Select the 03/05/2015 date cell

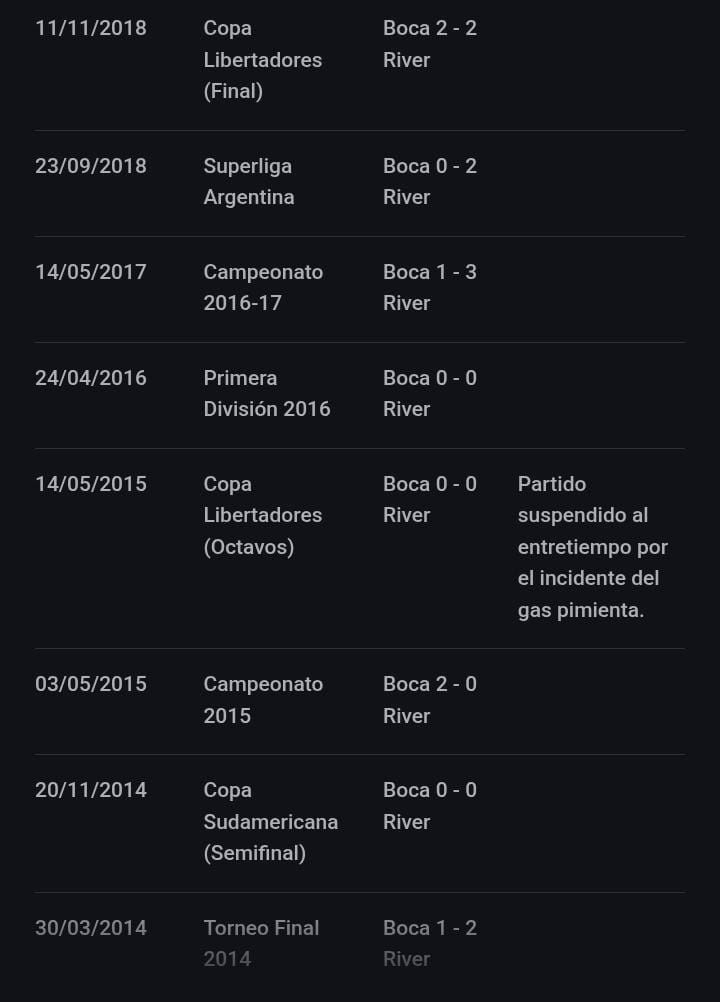91,684
